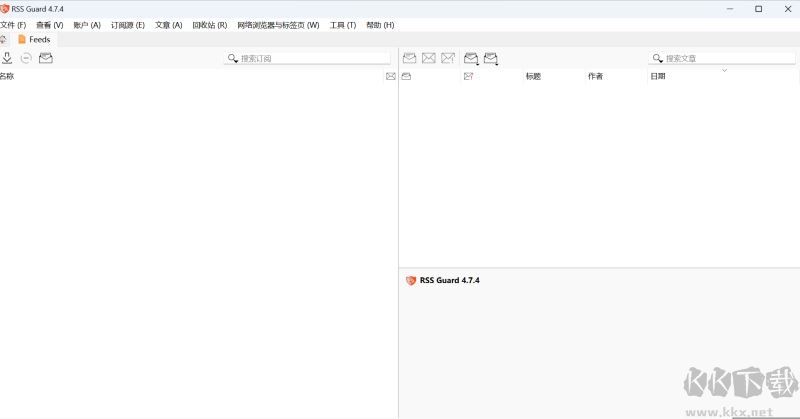Switch to the Feeds tab

click(34, 39)
